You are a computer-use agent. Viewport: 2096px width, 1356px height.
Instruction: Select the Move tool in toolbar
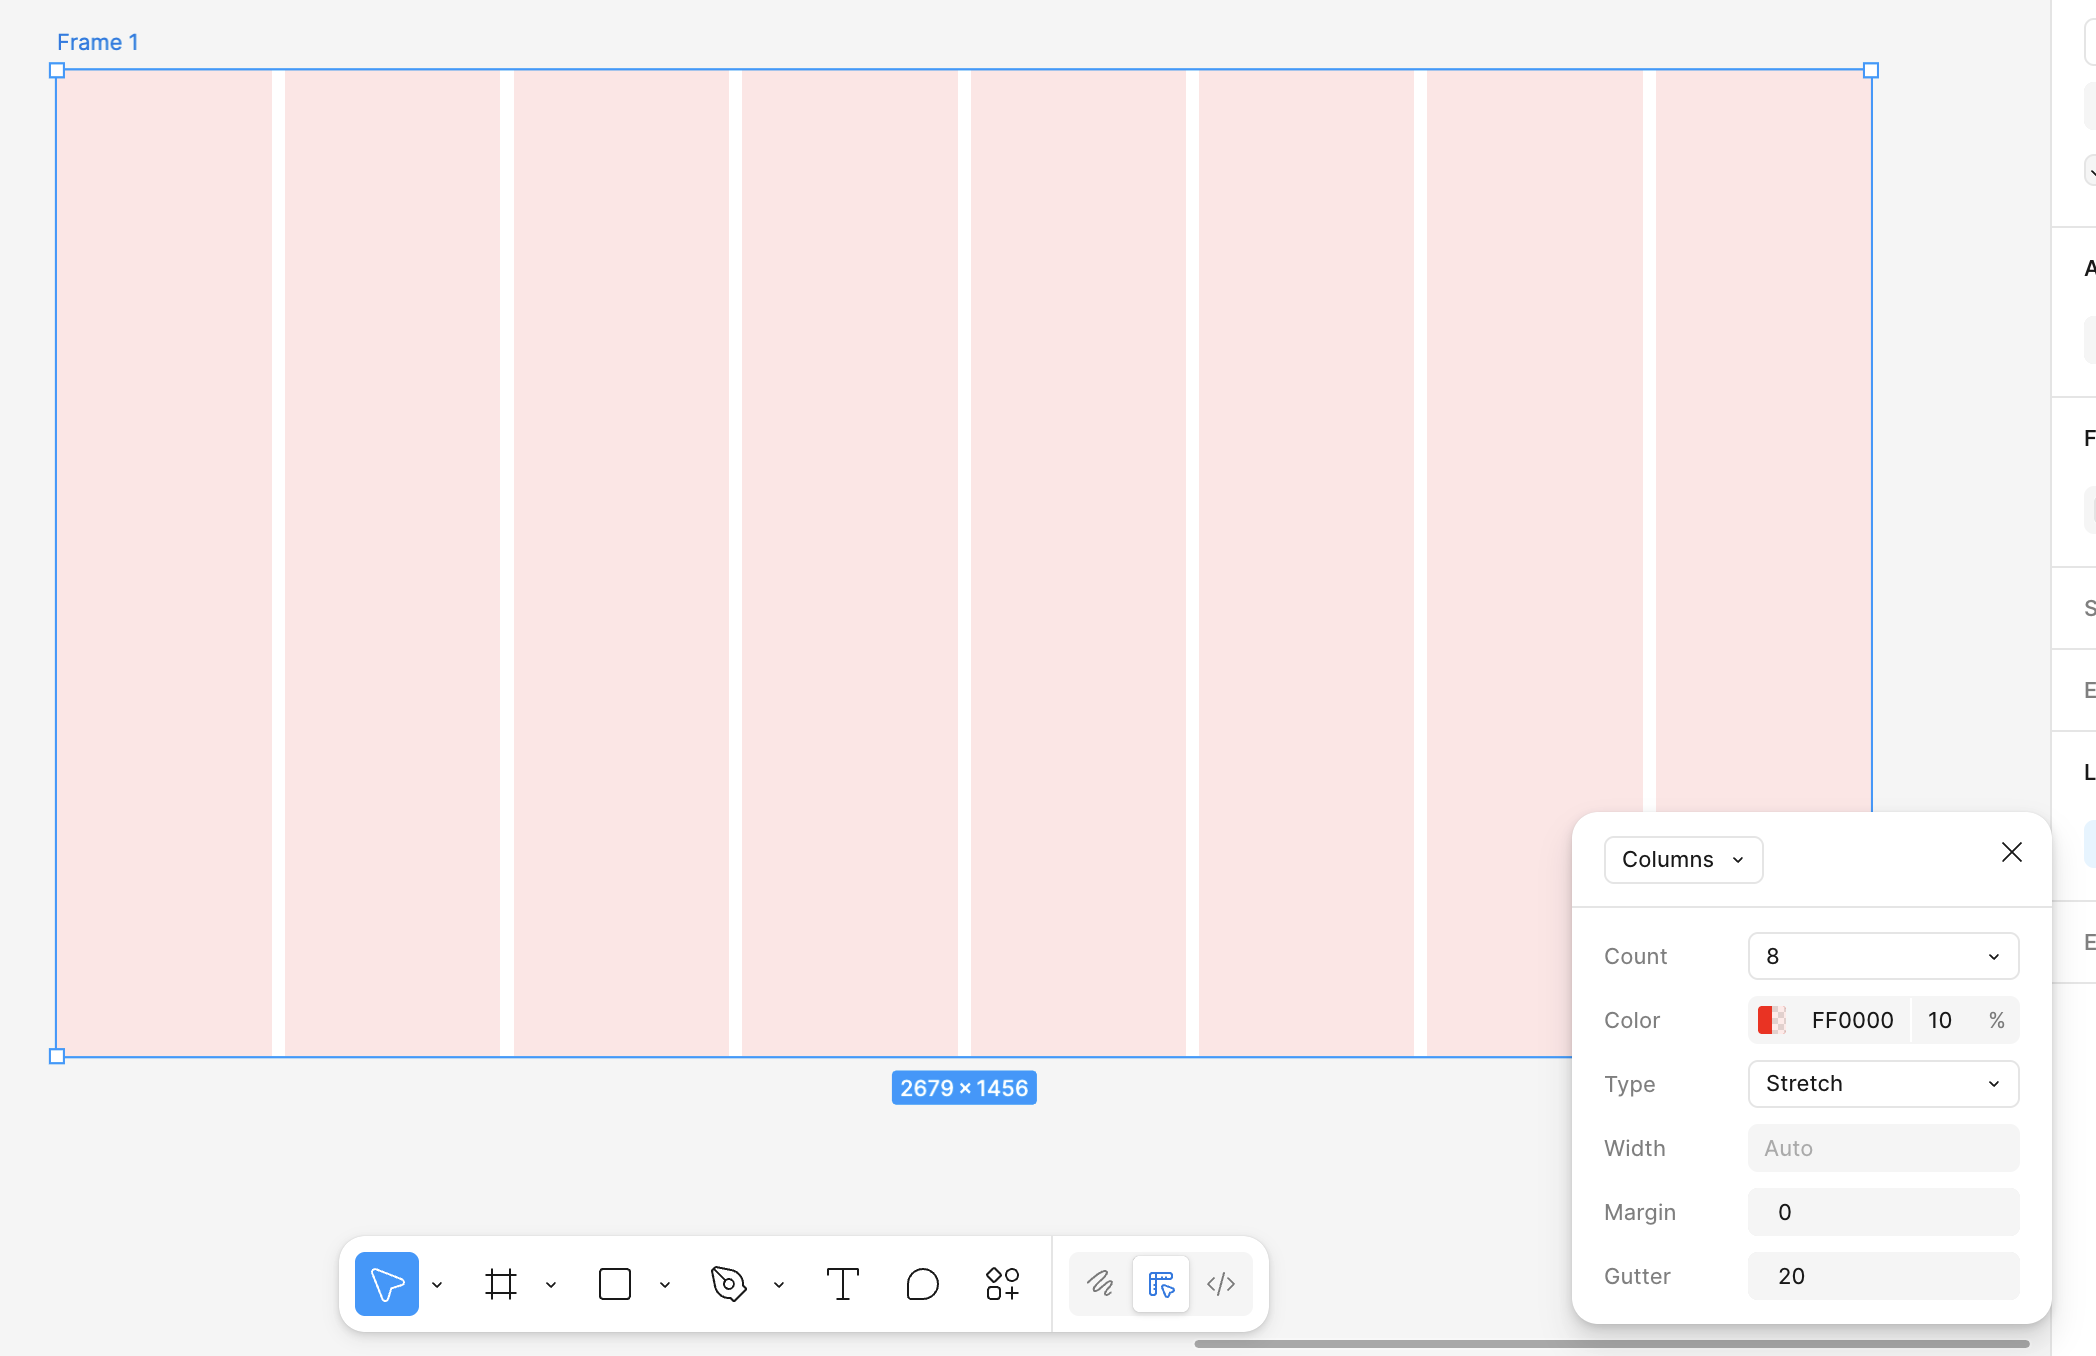[x=386, y=1283]
